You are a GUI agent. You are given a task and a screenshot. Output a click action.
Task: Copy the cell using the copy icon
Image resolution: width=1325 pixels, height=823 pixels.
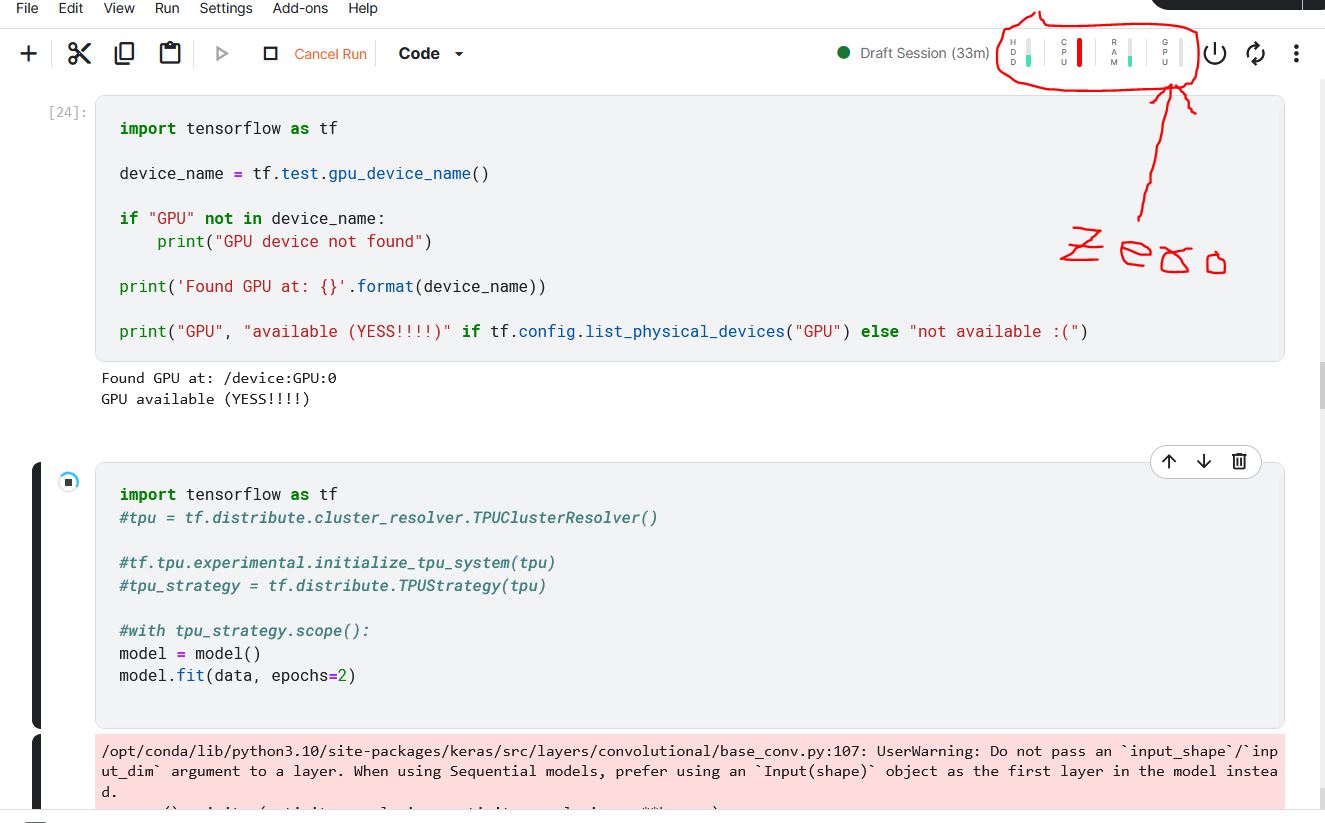pos(125,54)
